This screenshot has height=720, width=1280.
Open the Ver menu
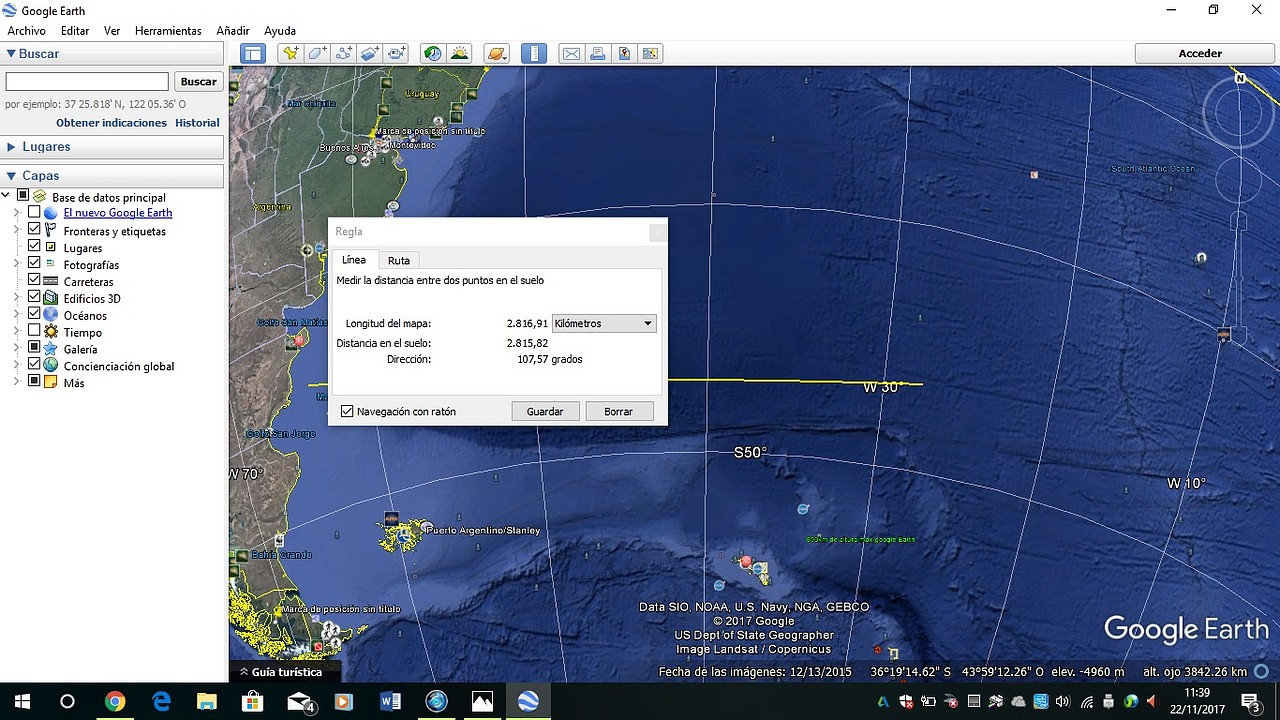pos(112,31)
